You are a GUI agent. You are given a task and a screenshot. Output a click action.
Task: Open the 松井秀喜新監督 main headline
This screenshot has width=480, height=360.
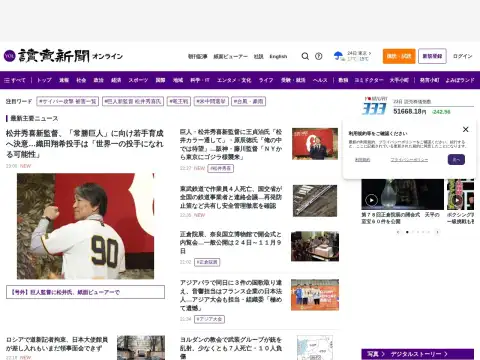pyautogui.click(x=85, y=144)
